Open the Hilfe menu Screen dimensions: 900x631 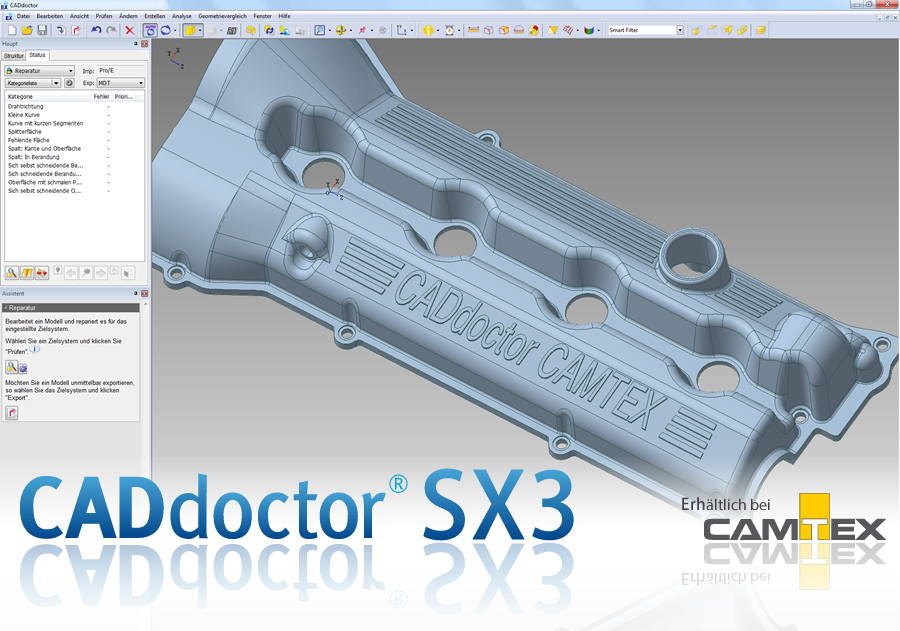(284, 16)
